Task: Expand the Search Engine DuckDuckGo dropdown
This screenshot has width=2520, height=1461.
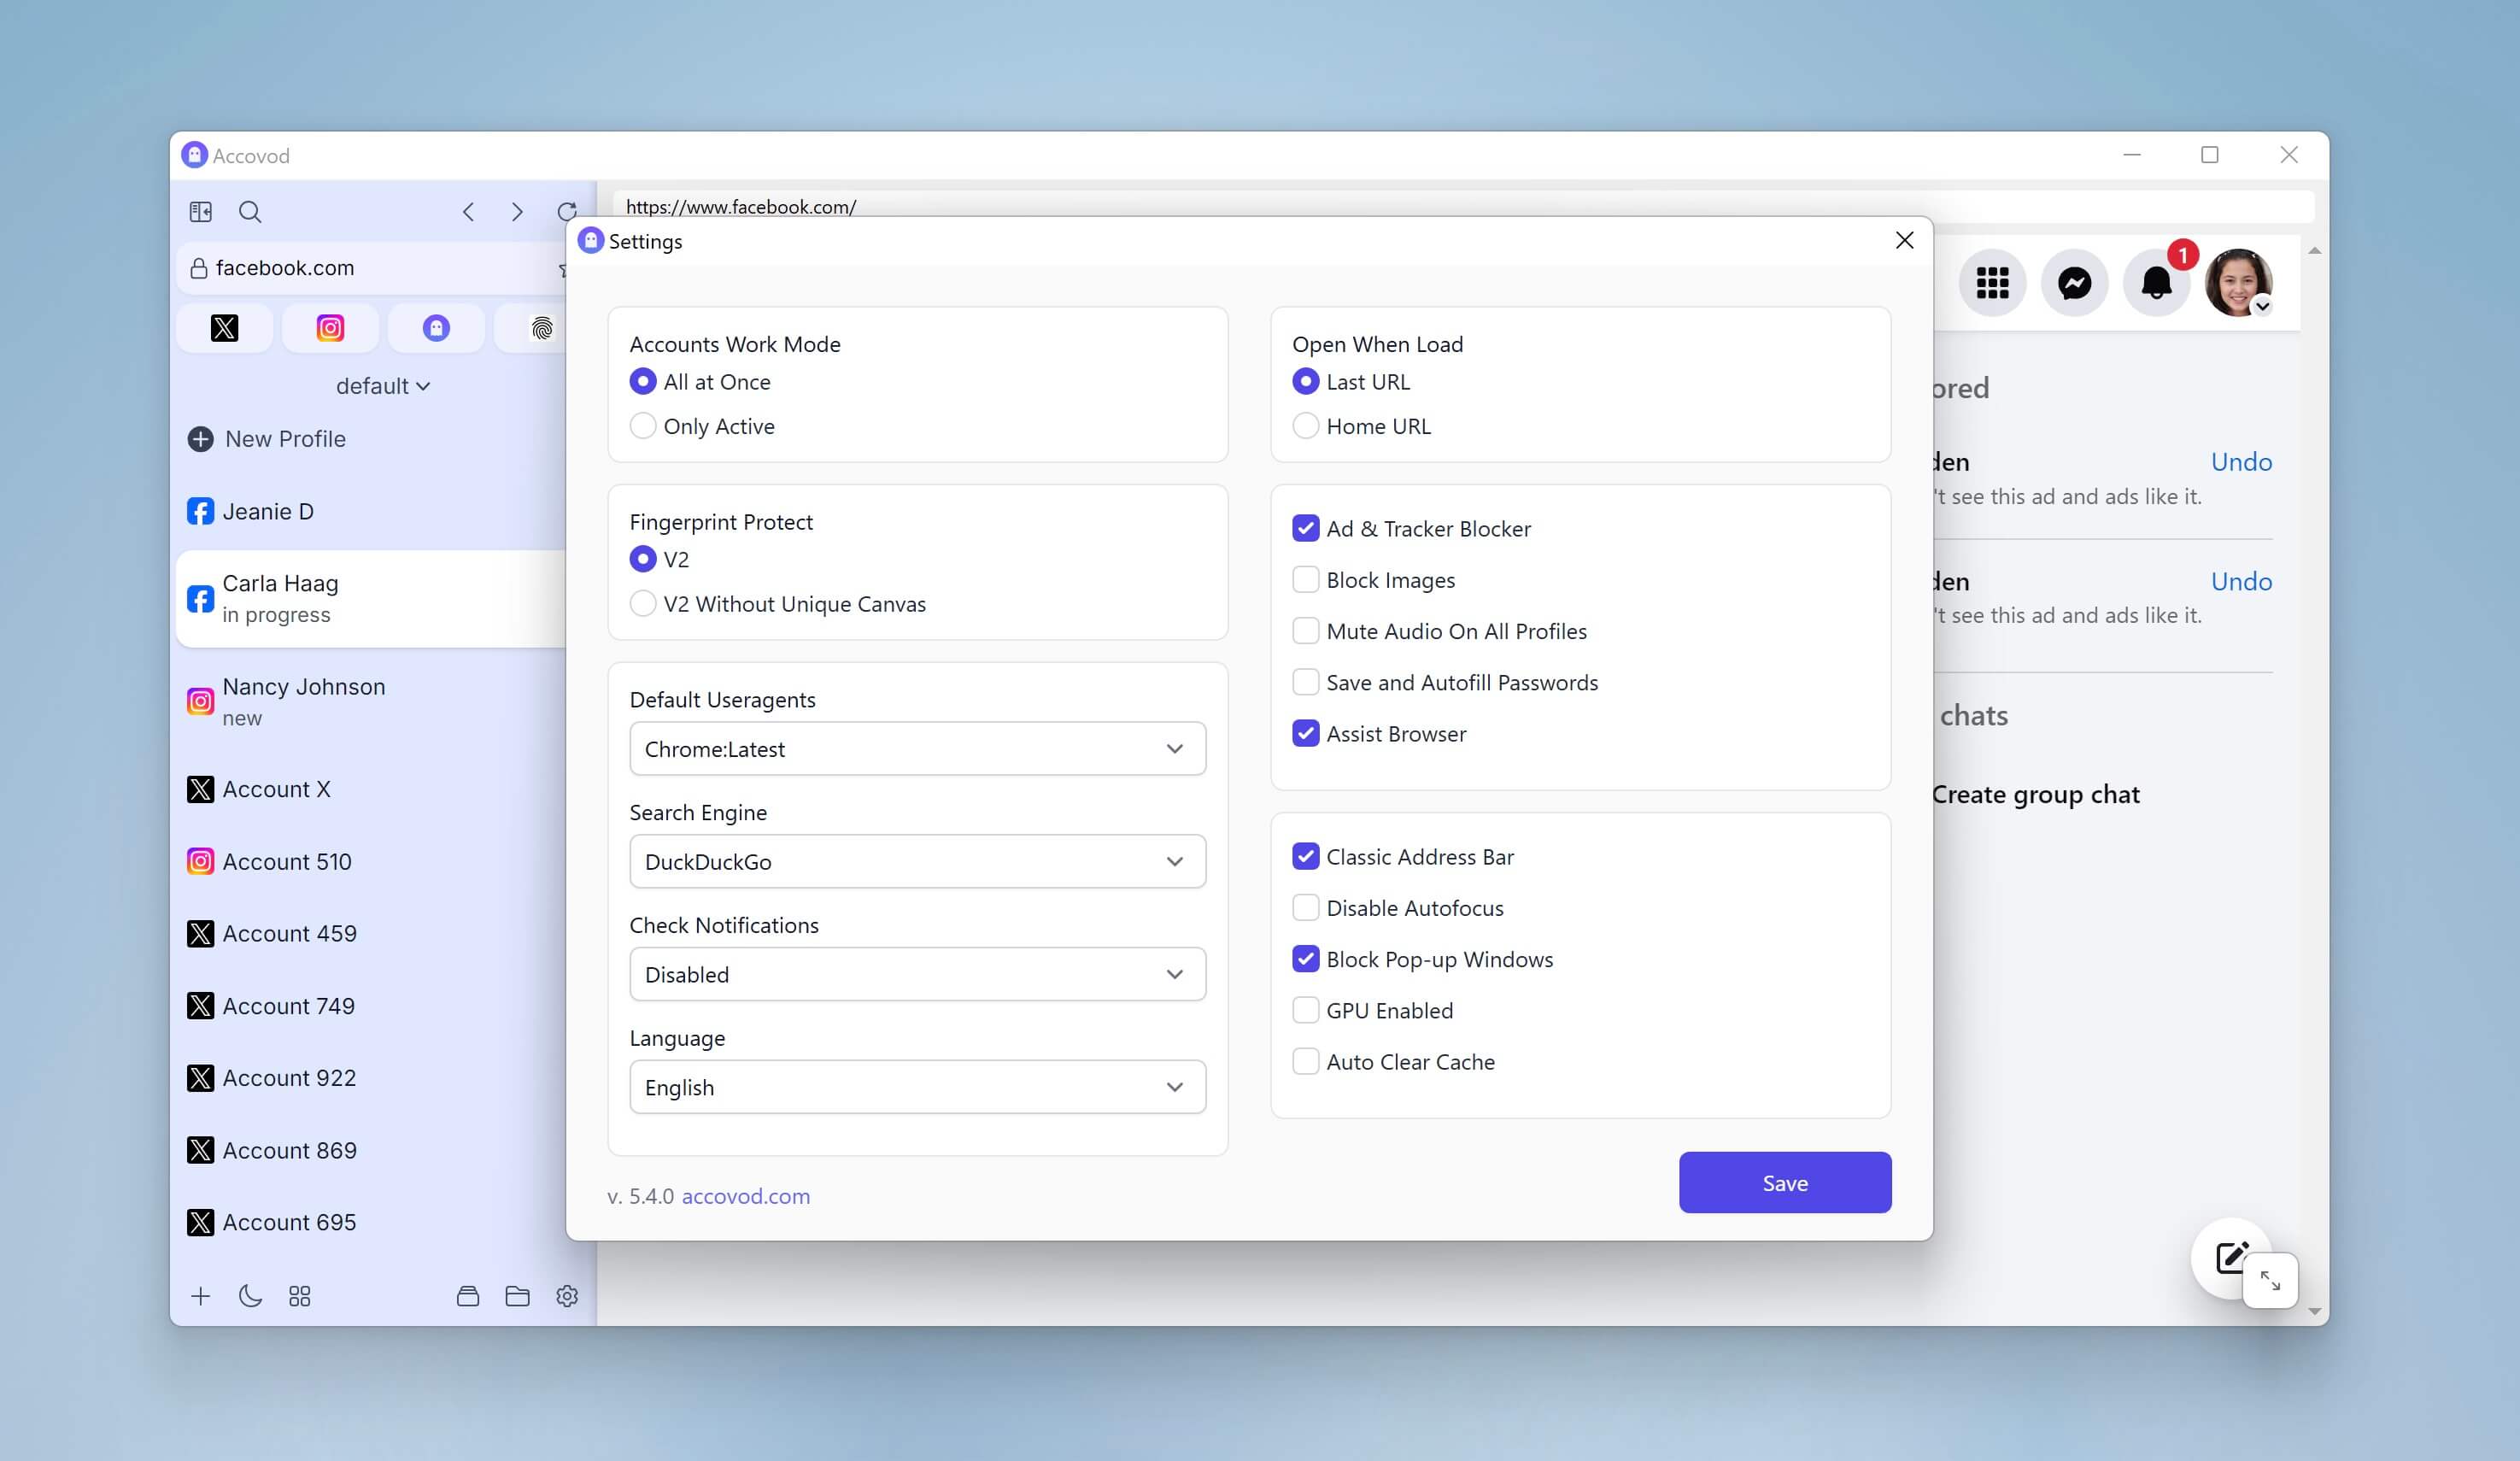Action: coord(917,861)
